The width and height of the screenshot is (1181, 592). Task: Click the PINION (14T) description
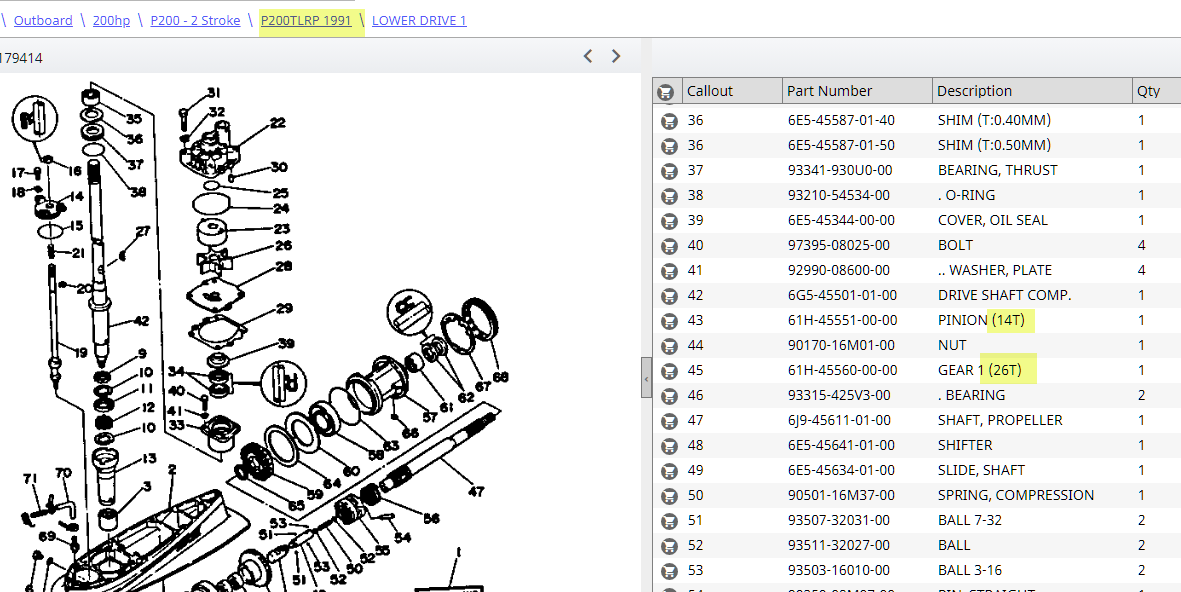click(981, 320)
